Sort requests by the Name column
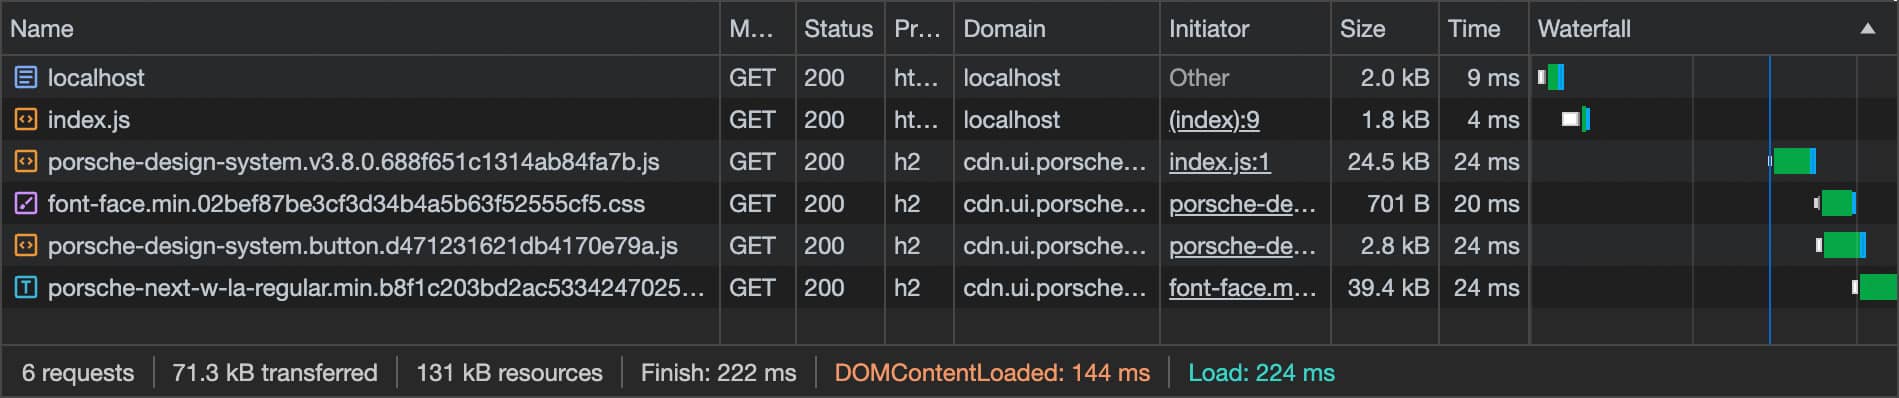Image resolution: width=1899 pixels, height=398 pixels. tap(360, 29)
